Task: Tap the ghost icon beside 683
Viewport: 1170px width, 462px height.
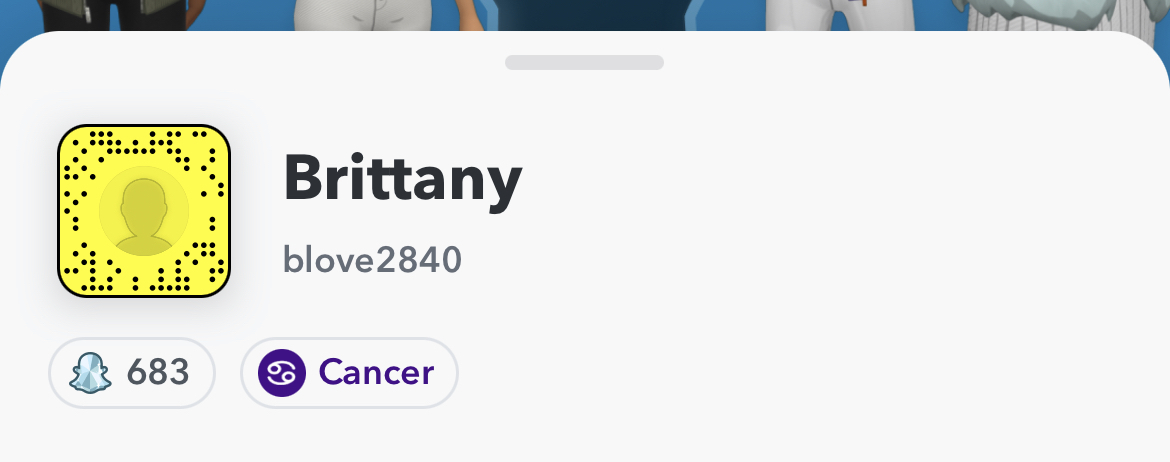Action: (90, 372)
